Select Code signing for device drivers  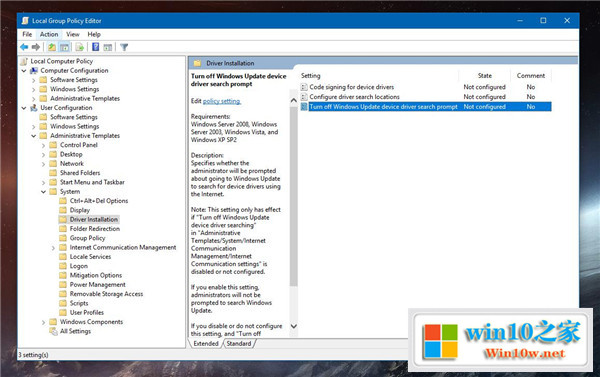(x=351, y=87)
